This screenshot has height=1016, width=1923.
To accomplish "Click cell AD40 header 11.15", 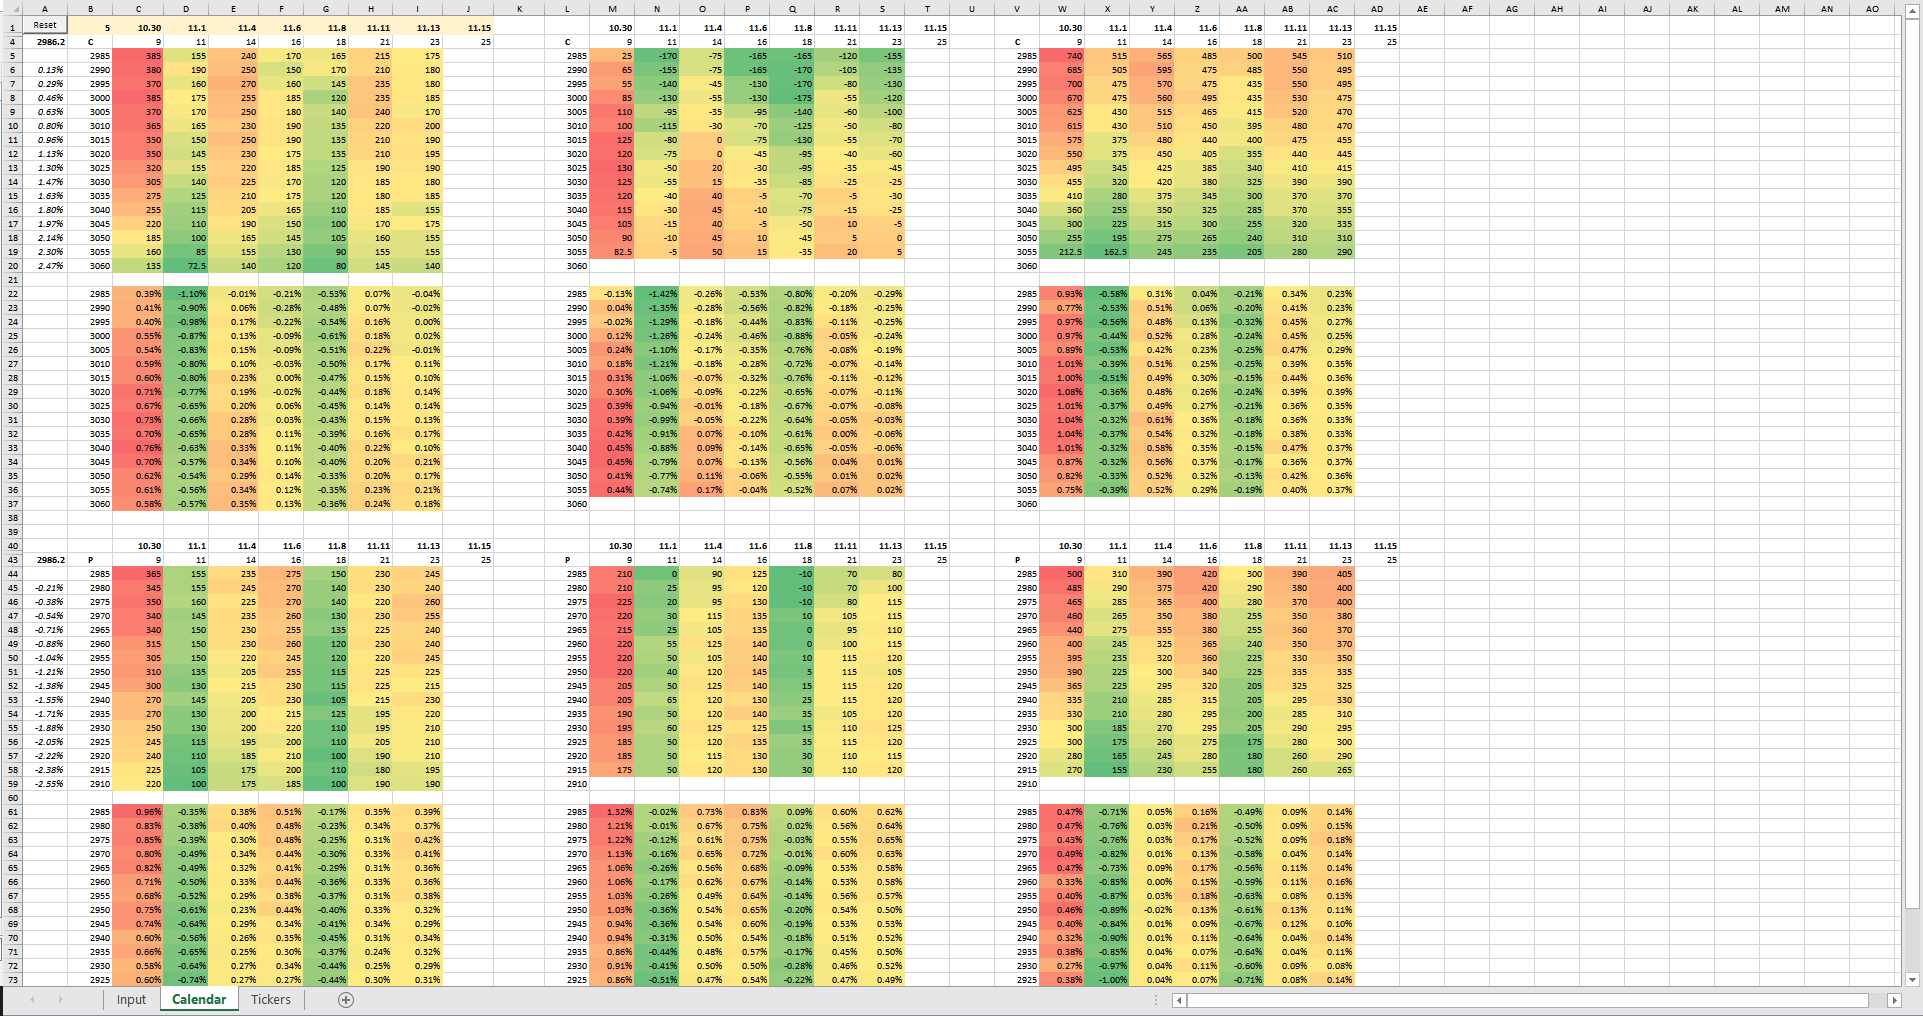I will [x=1377, y=546].
